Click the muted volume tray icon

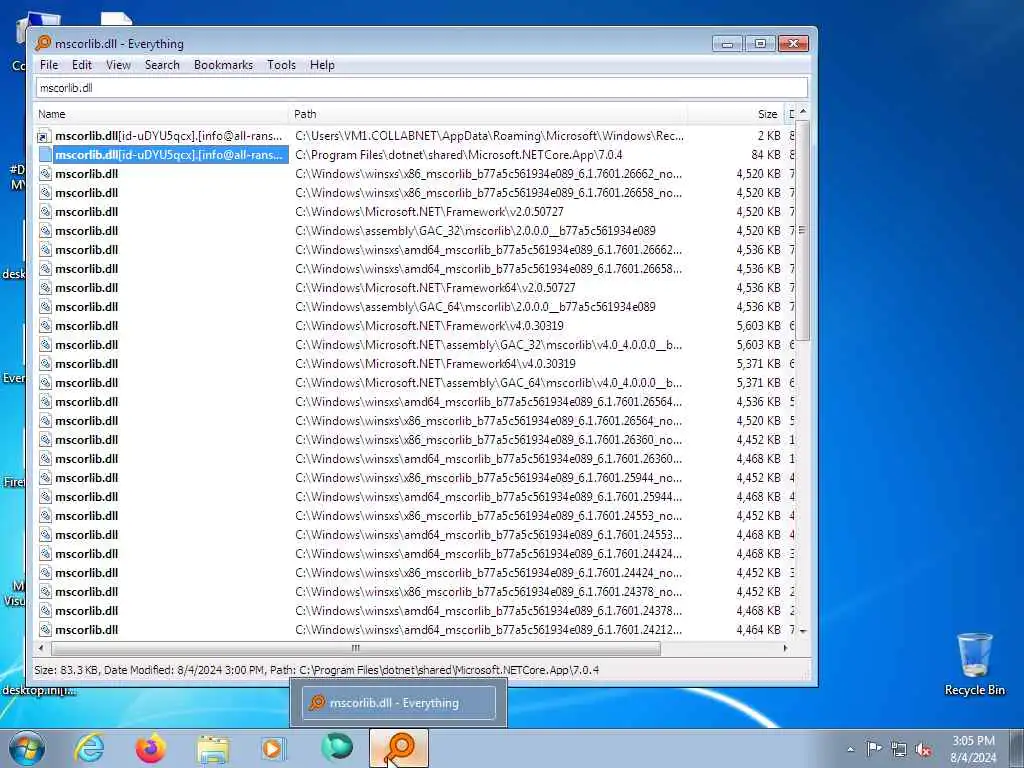[x=923, y=749]
